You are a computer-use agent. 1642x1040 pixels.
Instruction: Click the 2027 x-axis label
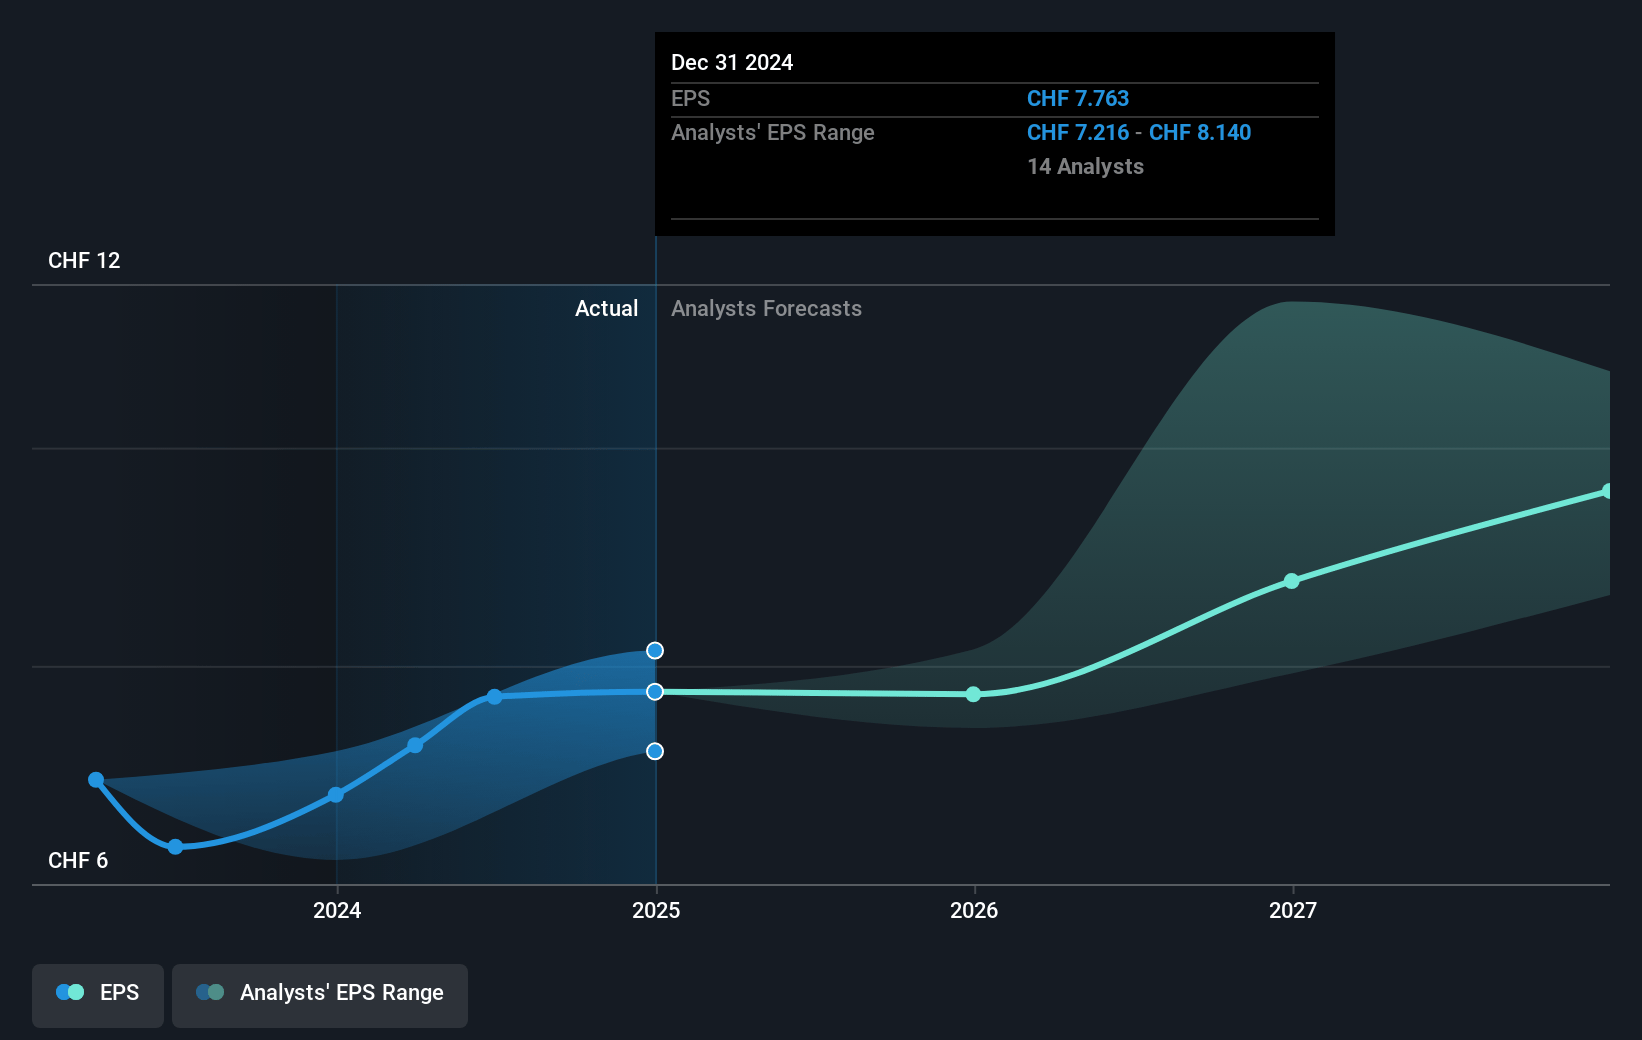pos(1293,910)
